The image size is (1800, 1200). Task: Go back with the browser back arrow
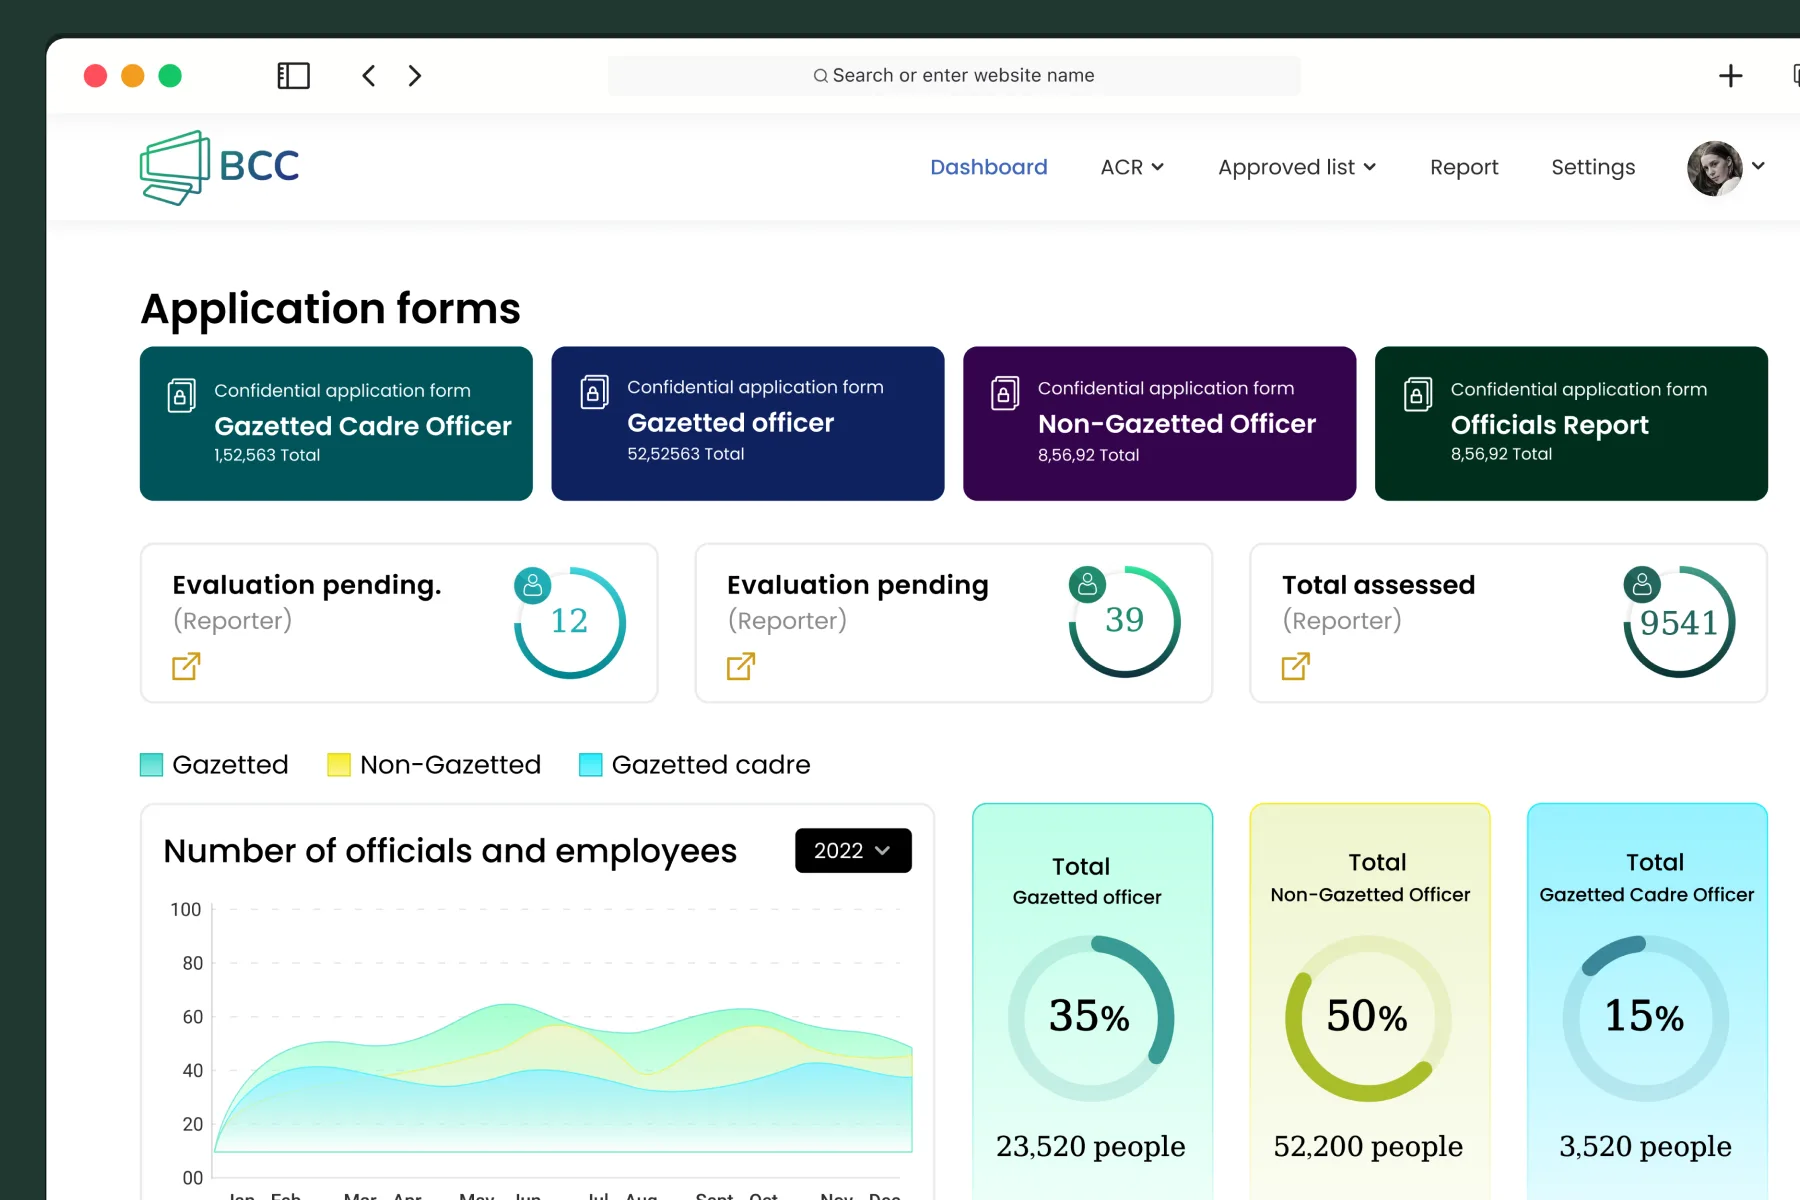(x=369, y=76)
